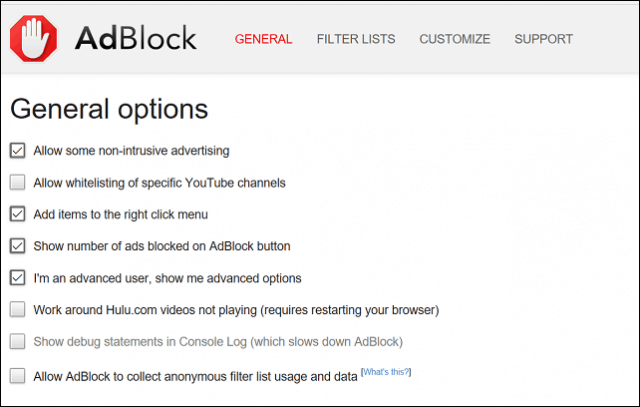Uncheck Add items to right click menu
The height and width of the screenshot is (407, 640).
(x=18, y=214)
